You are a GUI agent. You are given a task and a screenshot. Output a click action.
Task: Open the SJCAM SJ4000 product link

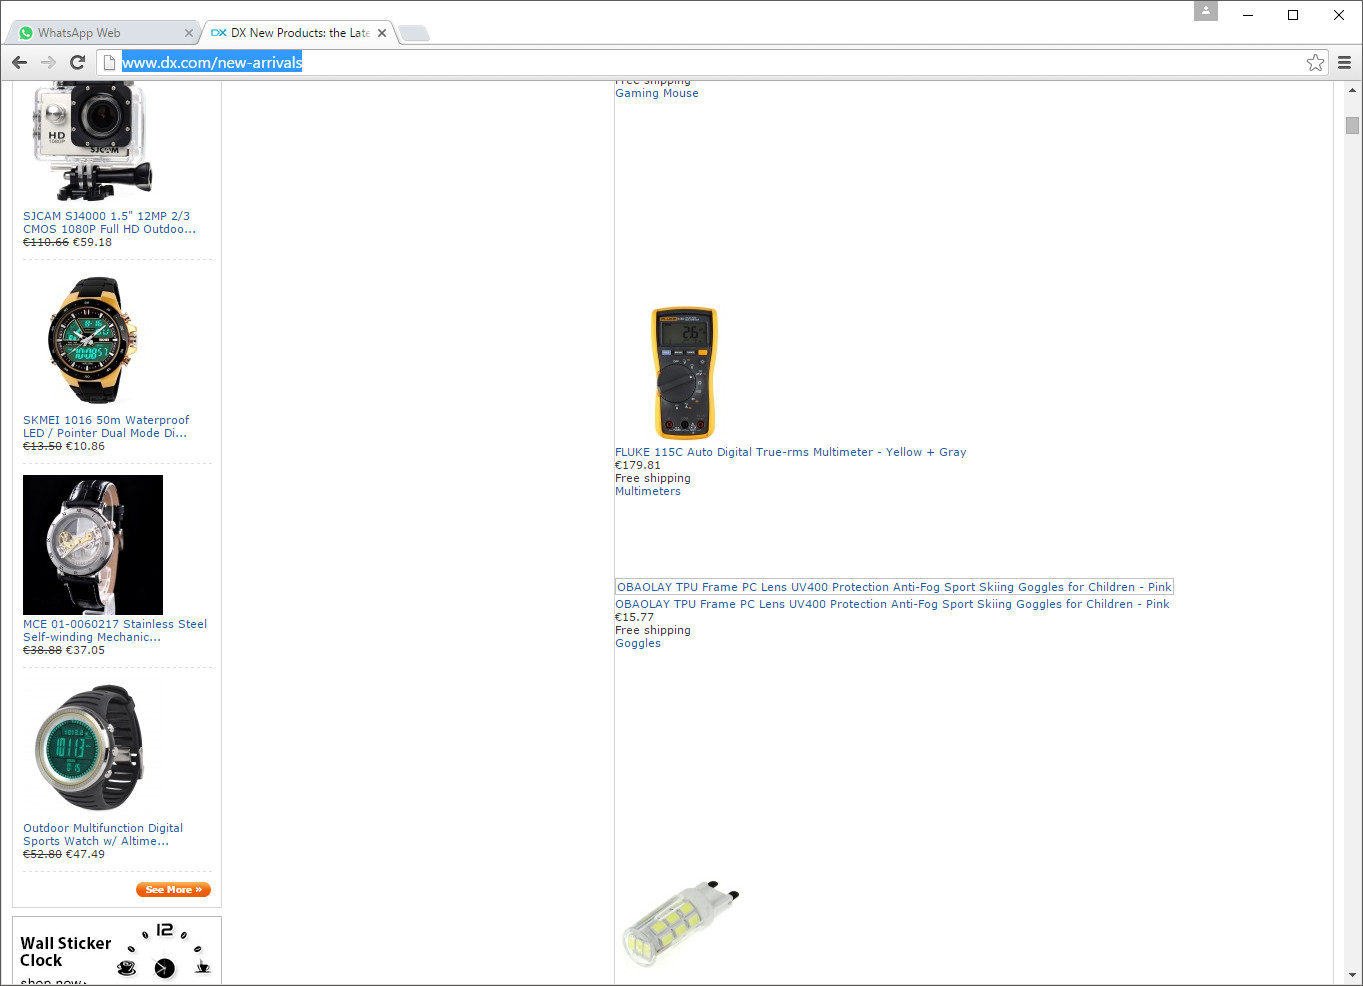point(109,222)
